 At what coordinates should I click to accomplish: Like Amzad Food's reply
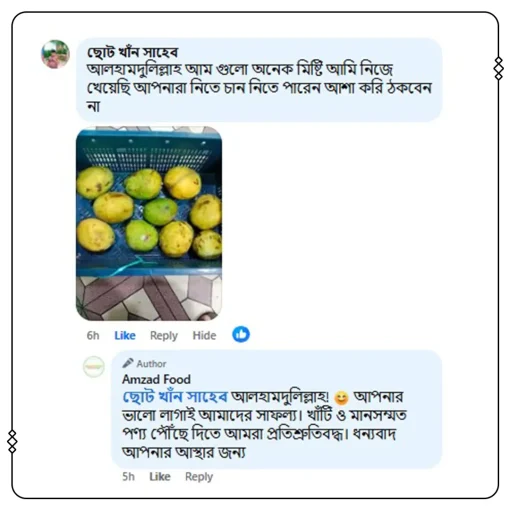pos(160,477)
